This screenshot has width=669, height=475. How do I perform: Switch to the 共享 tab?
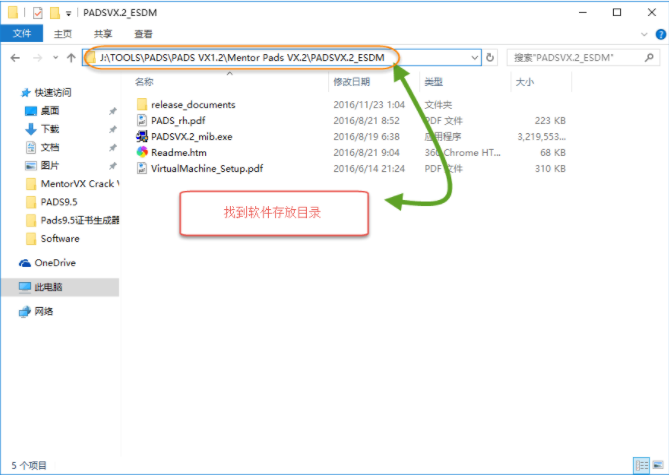click(x=103, y=34)
